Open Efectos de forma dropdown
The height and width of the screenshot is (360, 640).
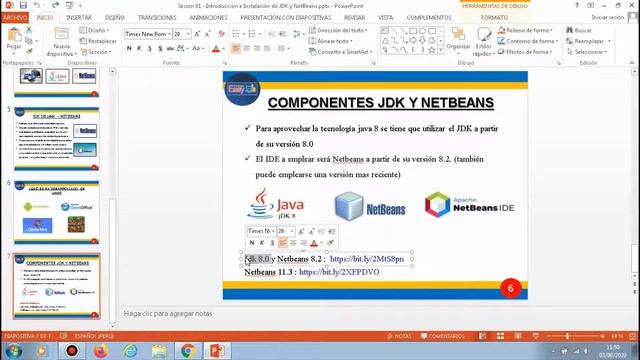525,52
